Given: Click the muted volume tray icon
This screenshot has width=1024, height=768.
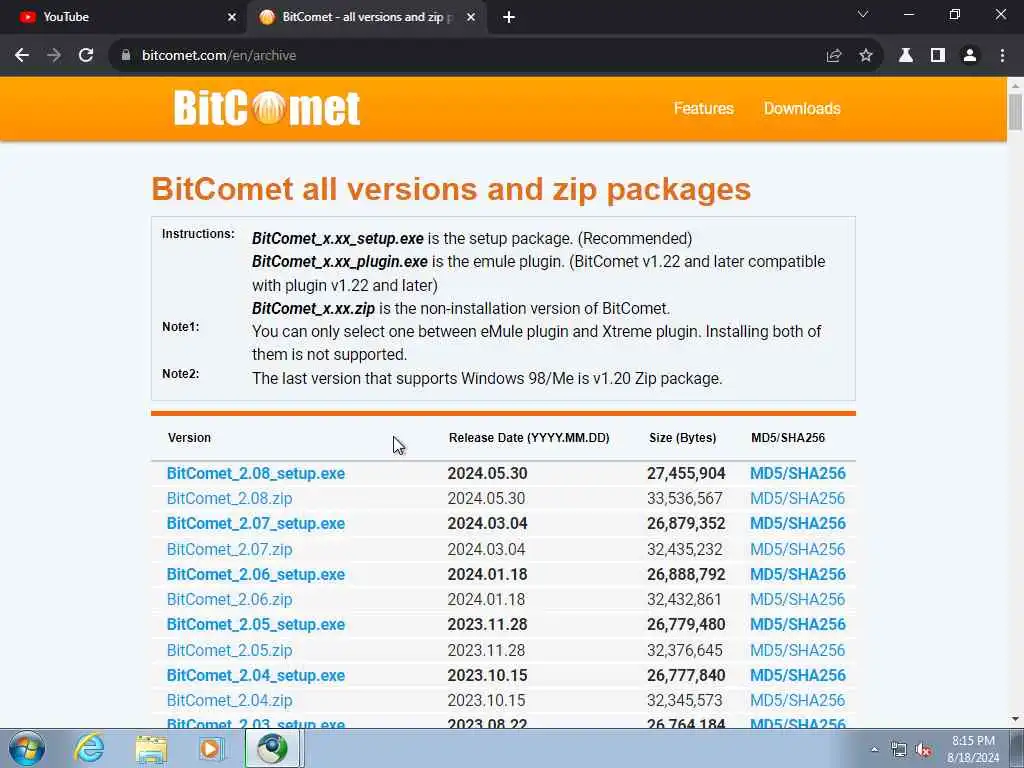Looking at the screenshot, I should click(x=923, y=750).
